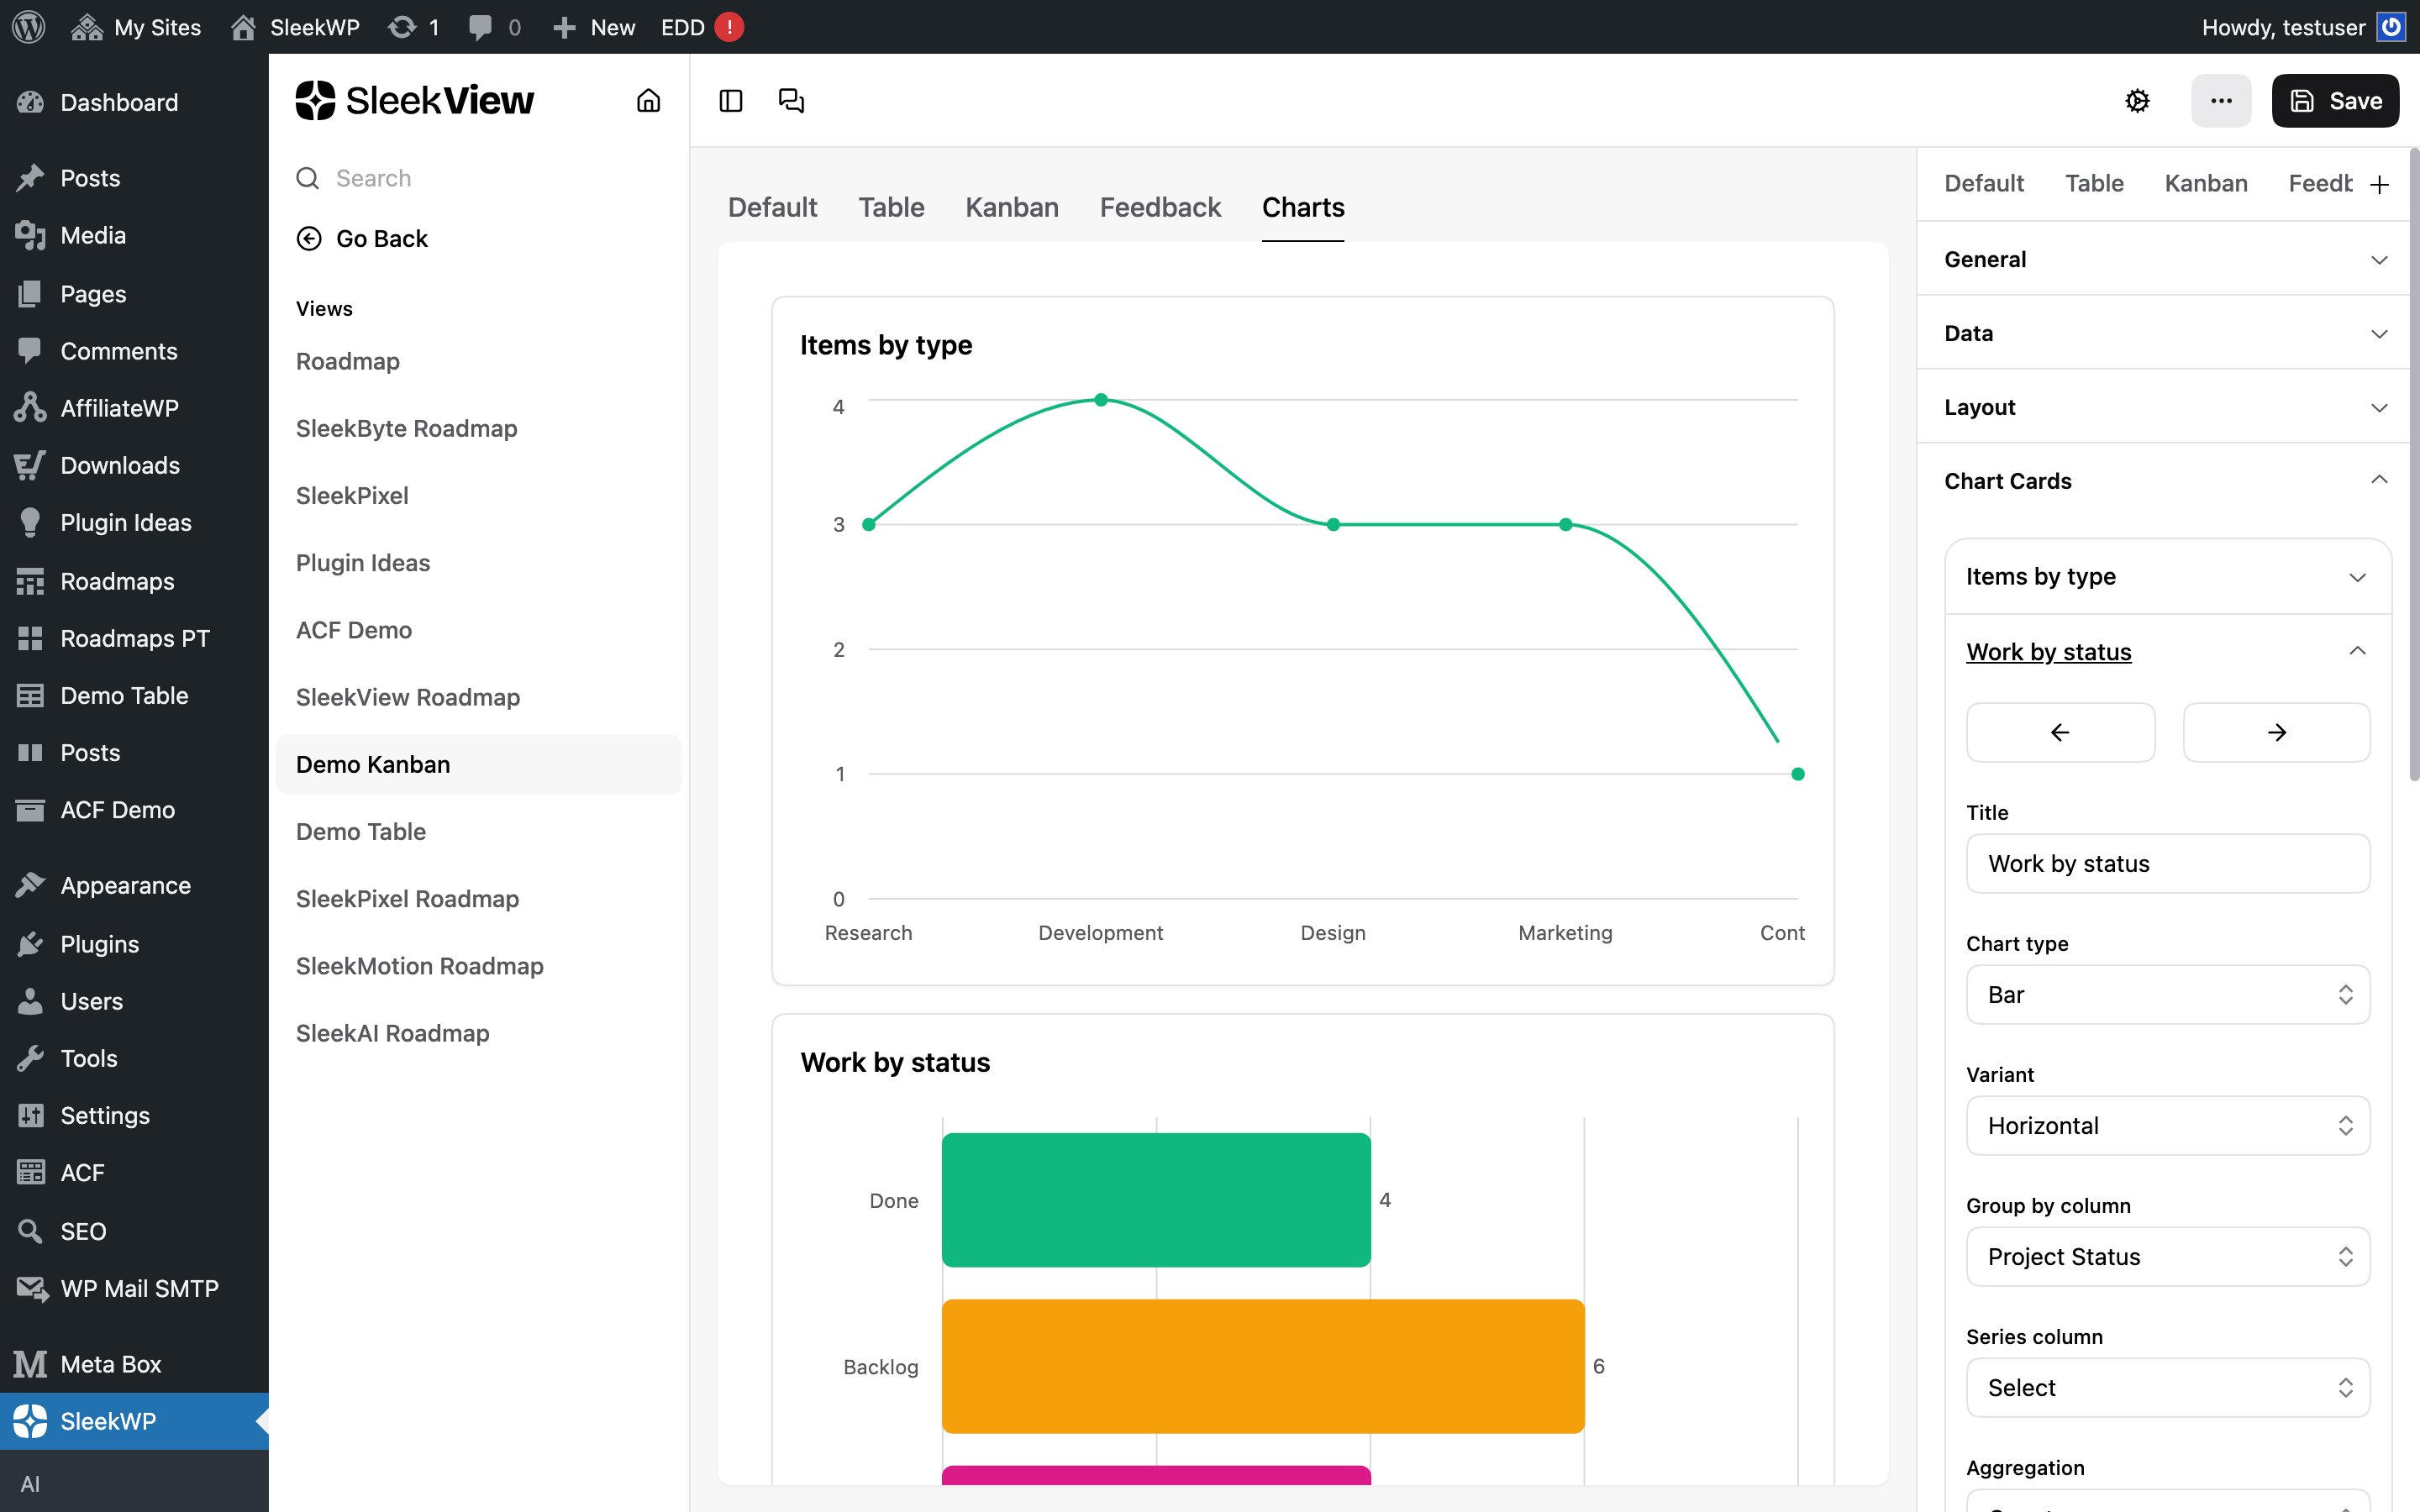Viewport: 2420px width, 1512px height.
Task: Toggle the sidebar panel icon
Action: click(731, 100)
